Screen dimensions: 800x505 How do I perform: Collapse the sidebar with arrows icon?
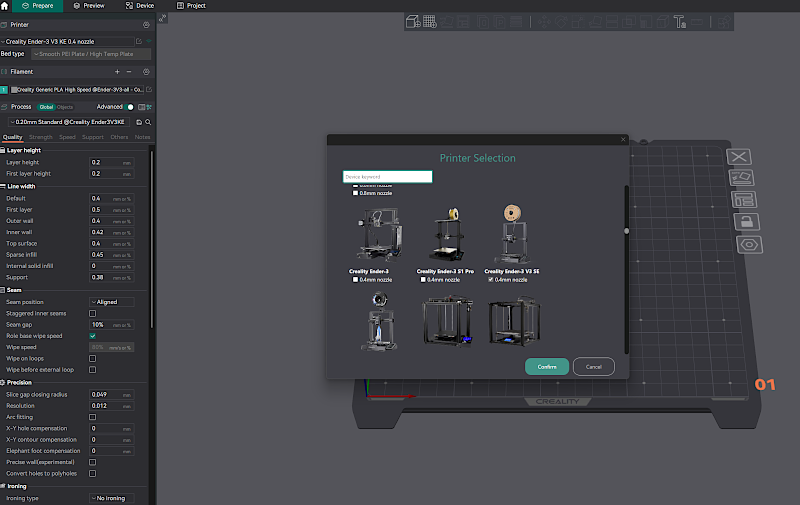pos(162,18)
